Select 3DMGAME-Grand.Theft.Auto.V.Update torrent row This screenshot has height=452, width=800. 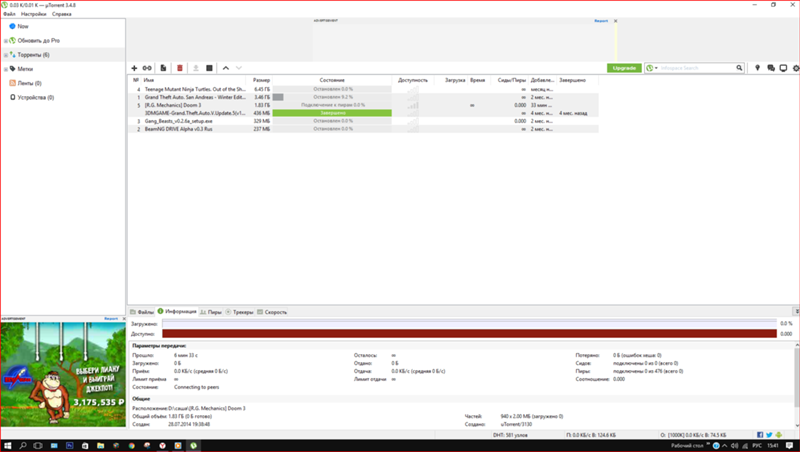coord(363,113)
